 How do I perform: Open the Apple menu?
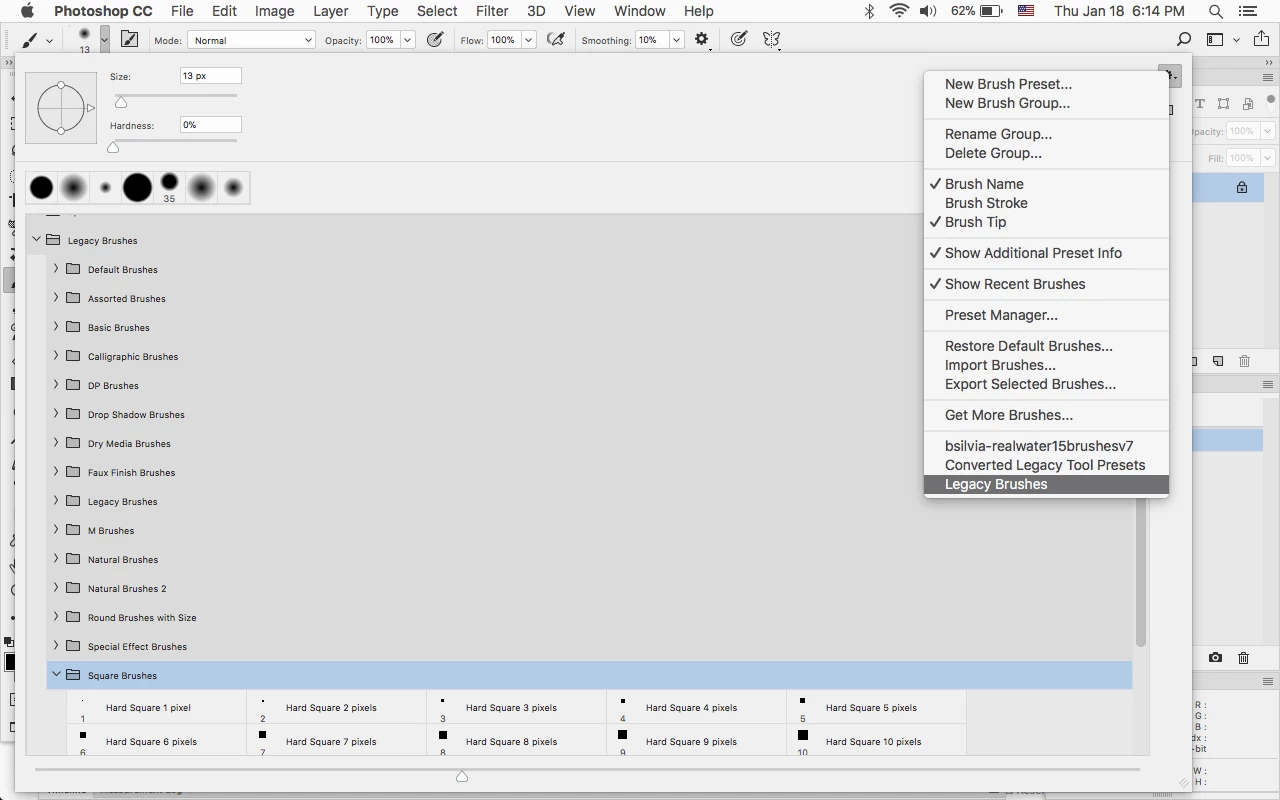(x=27, y=11)
